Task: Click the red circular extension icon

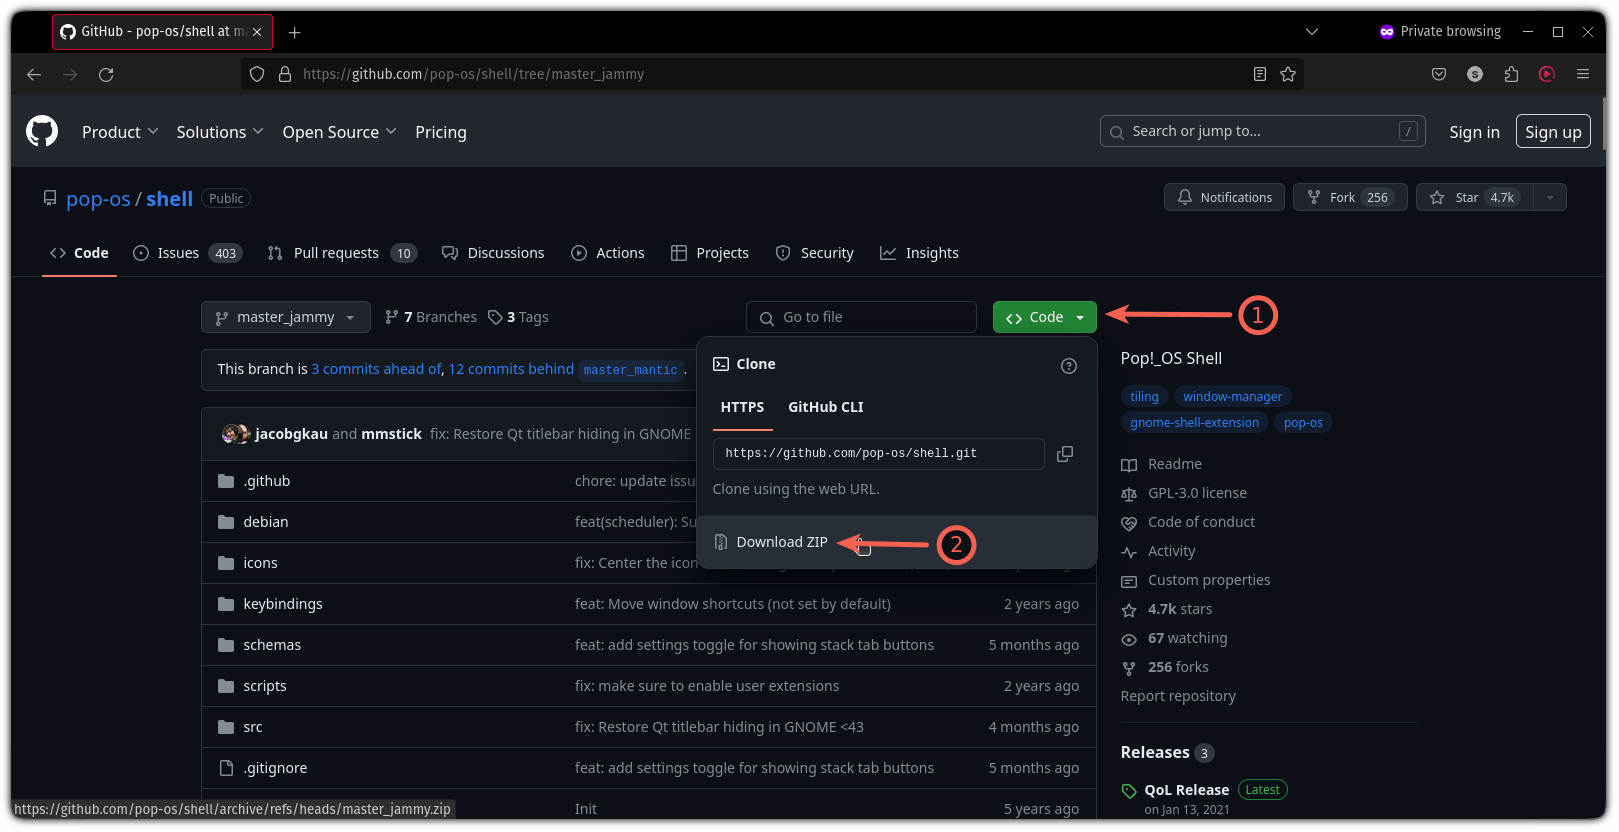Action: click(x=1547, y=74)
